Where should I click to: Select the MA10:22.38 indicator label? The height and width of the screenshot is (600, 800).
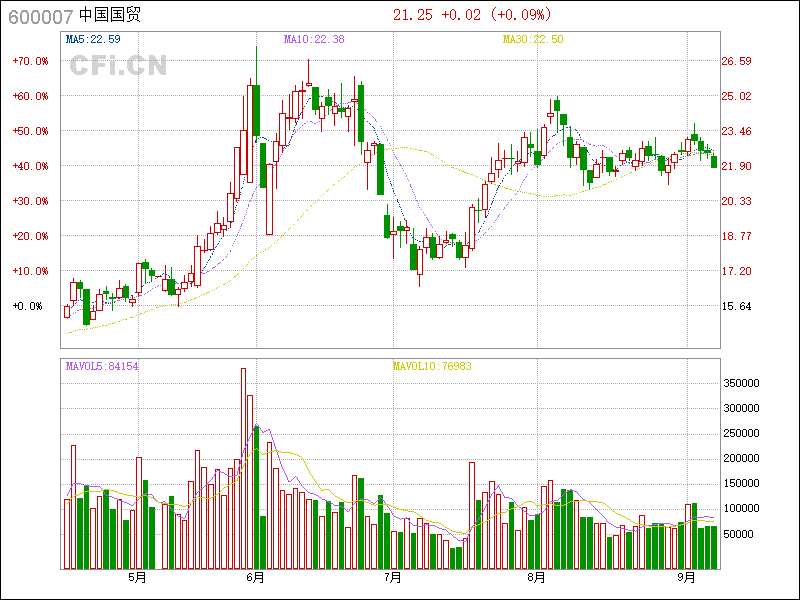[x=314, y=39]
